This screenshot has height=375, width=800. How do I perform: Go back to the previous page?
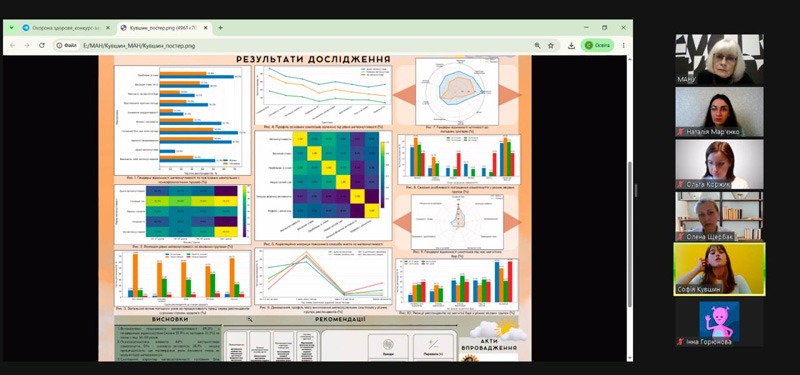point(13,45)
